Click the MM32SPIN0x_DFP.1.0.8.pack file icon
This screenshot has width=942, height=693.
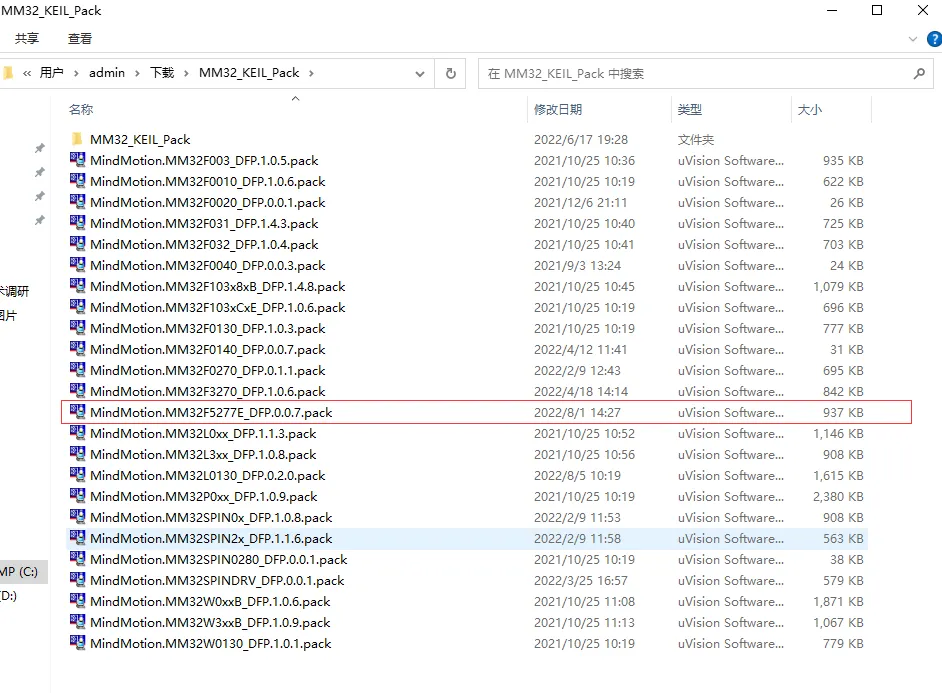pos(77,518)
